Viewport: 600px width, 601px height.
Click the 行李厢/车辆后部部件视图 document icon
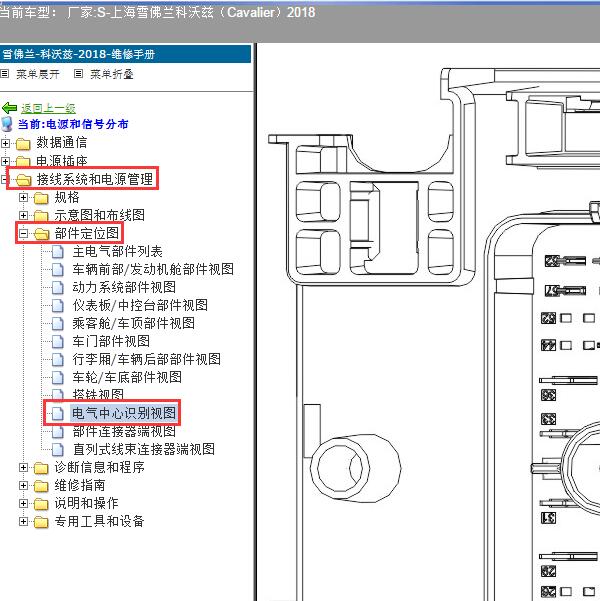tap(58, 360)
